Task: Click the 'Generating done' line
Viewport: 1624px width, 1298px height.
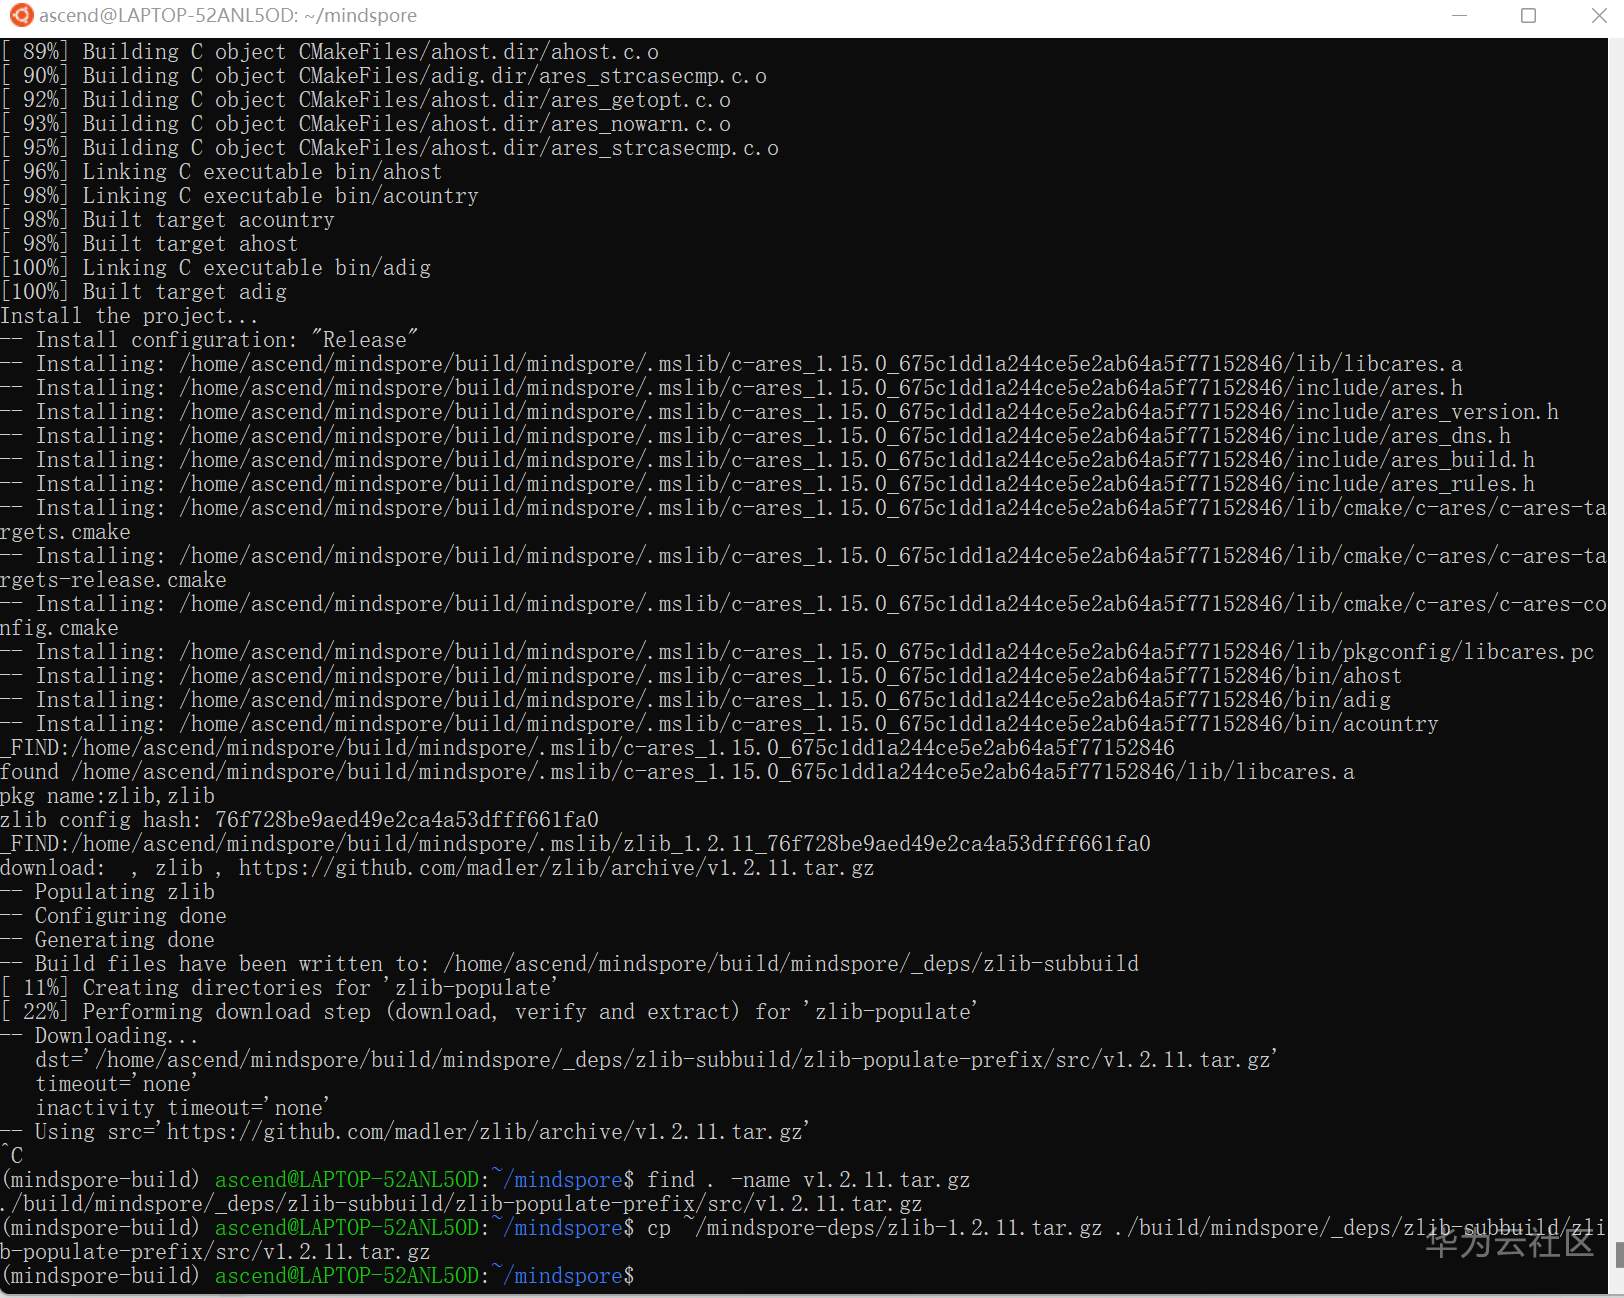Action: point(108,940)
